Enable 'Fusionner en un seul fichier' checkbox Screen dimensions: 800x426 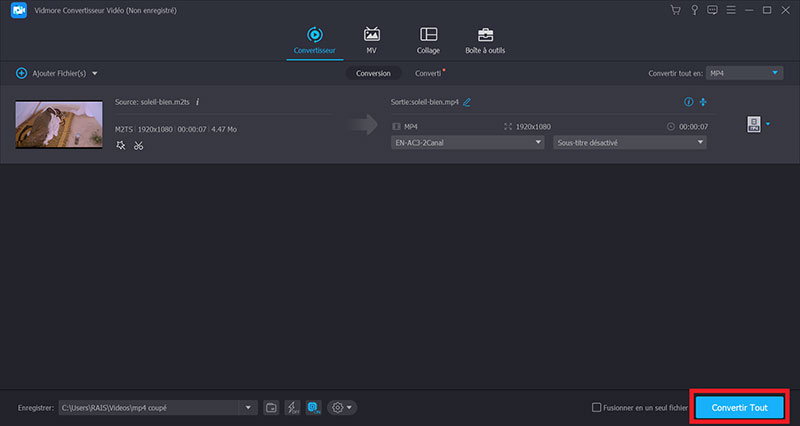597,408
